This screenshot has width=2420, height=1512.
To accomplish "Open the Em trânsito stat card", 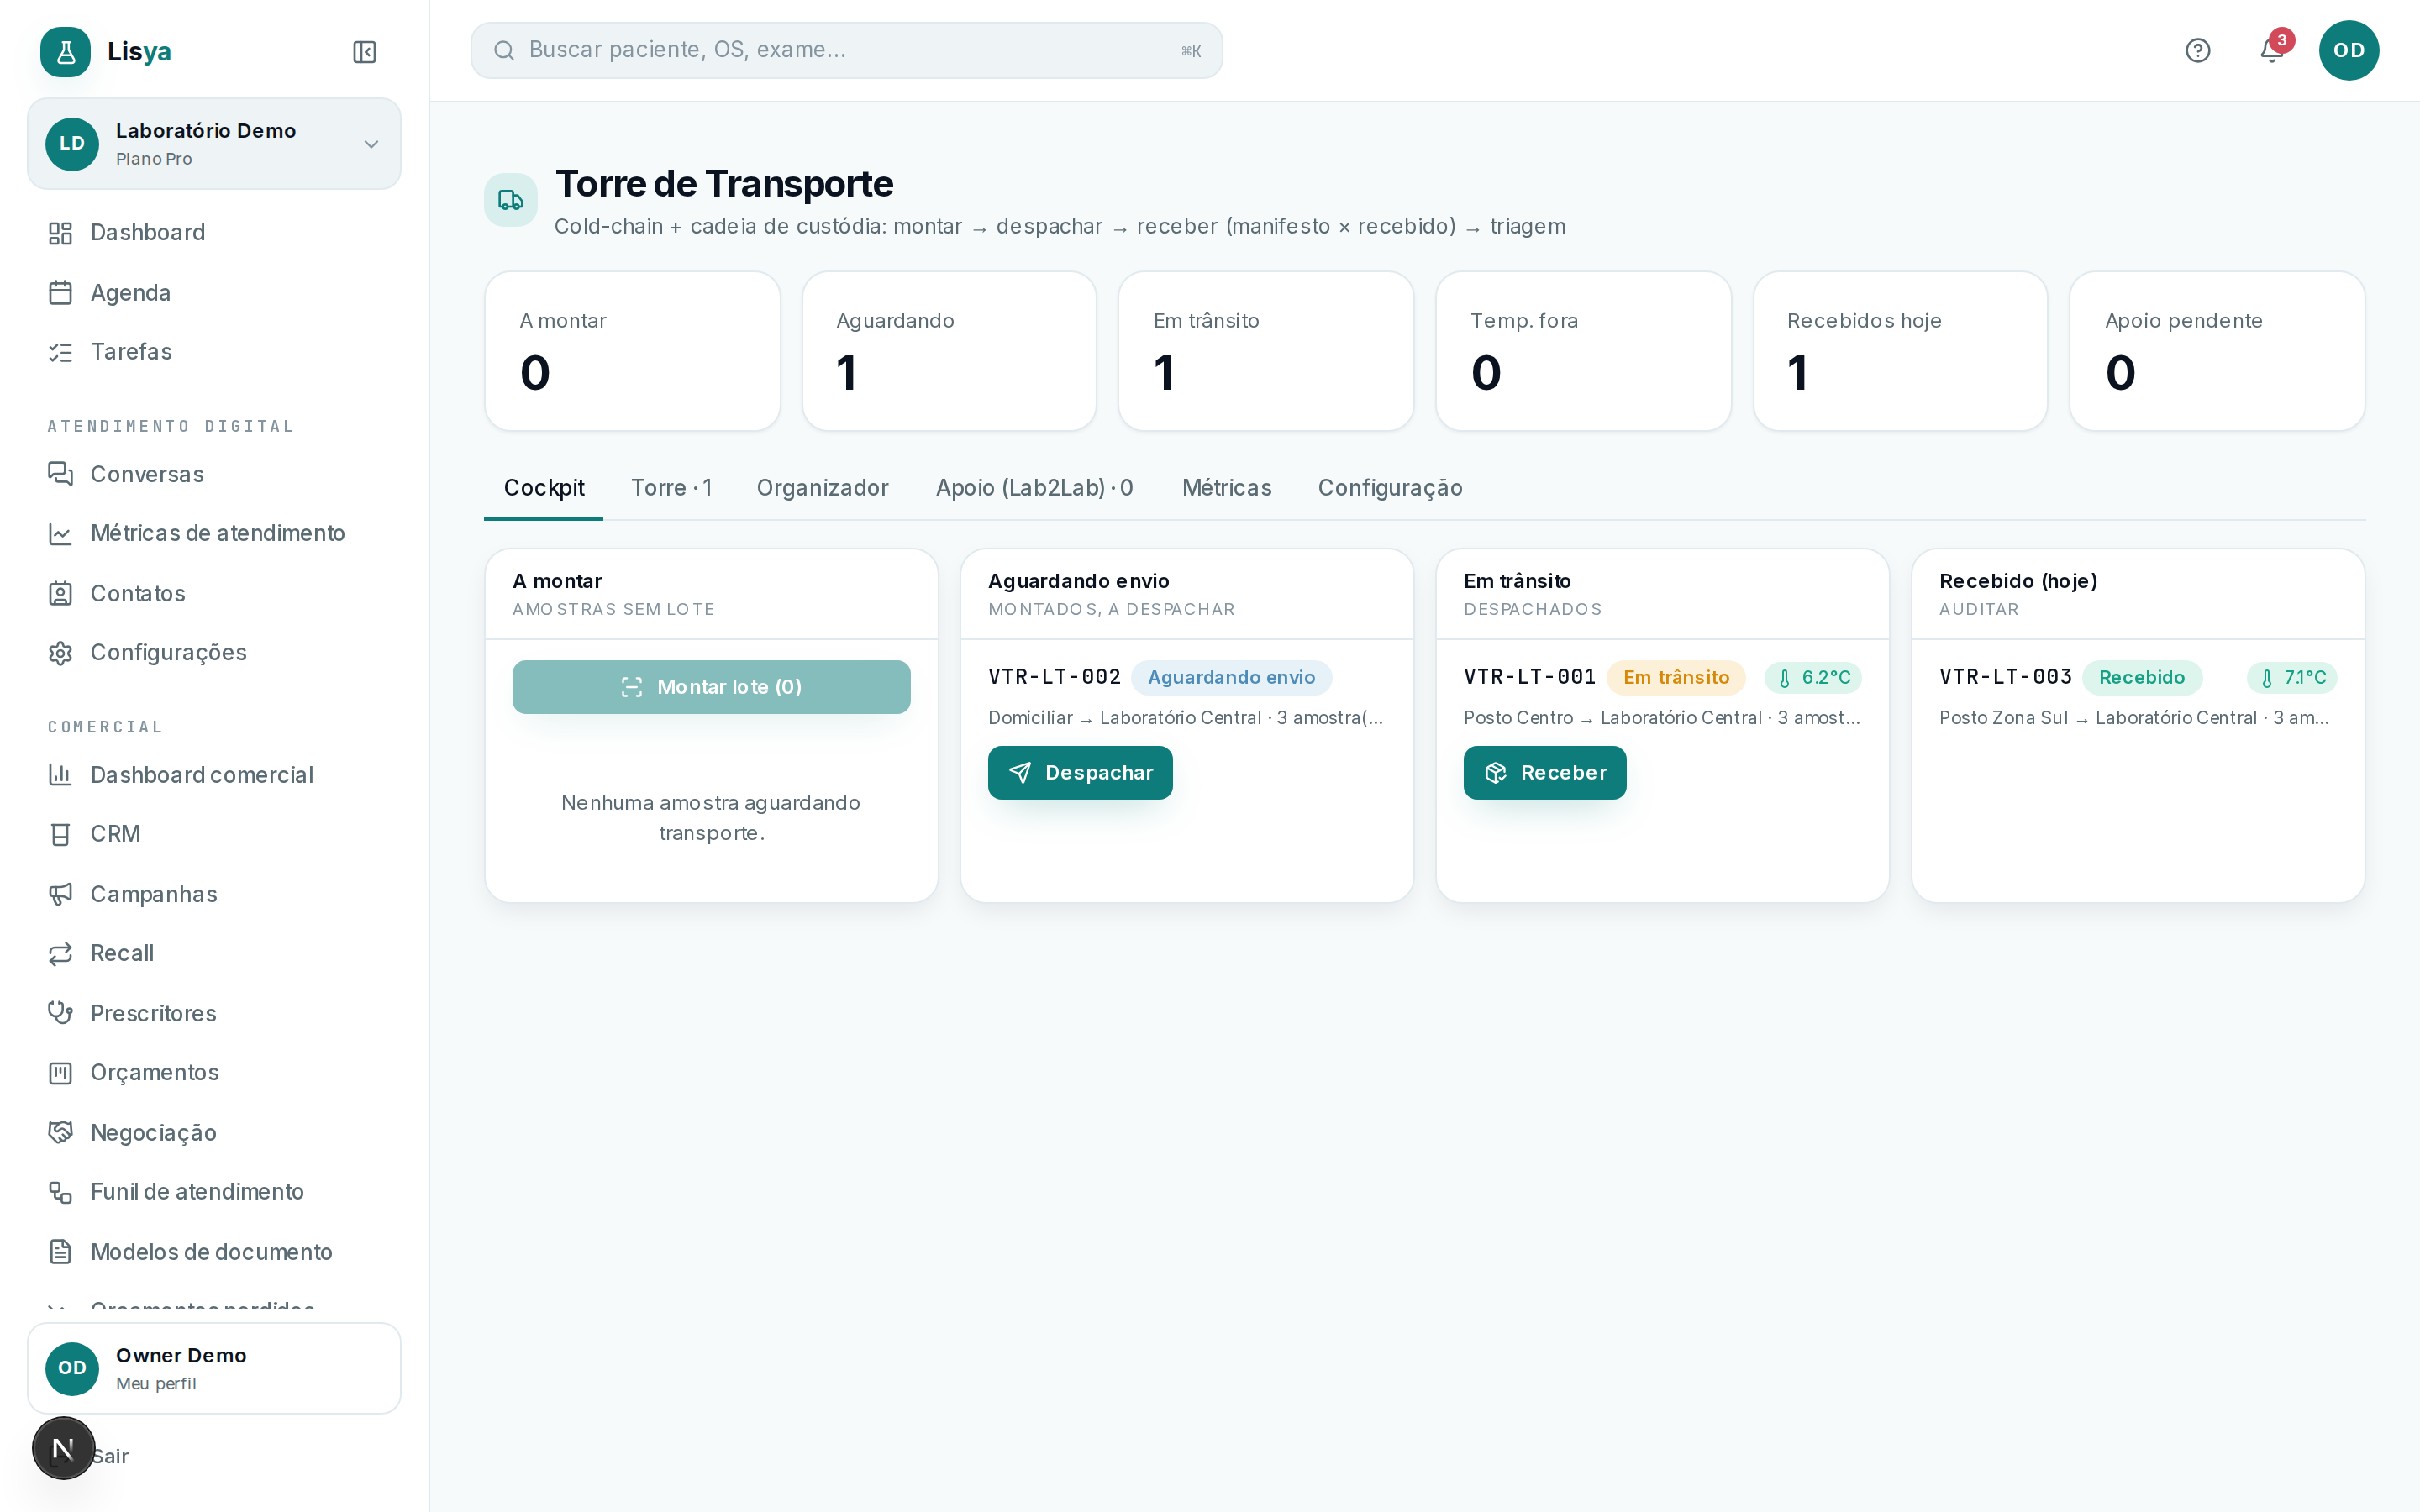I will 1265,351.
